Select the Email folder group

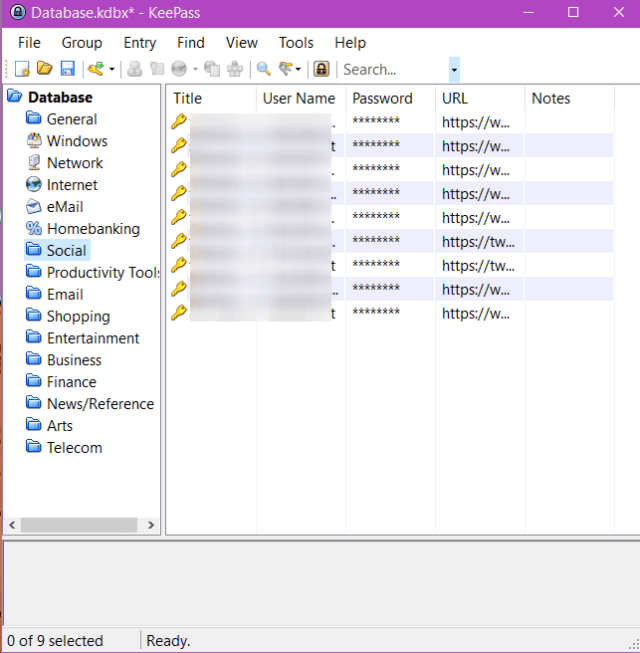pos(65,294)
